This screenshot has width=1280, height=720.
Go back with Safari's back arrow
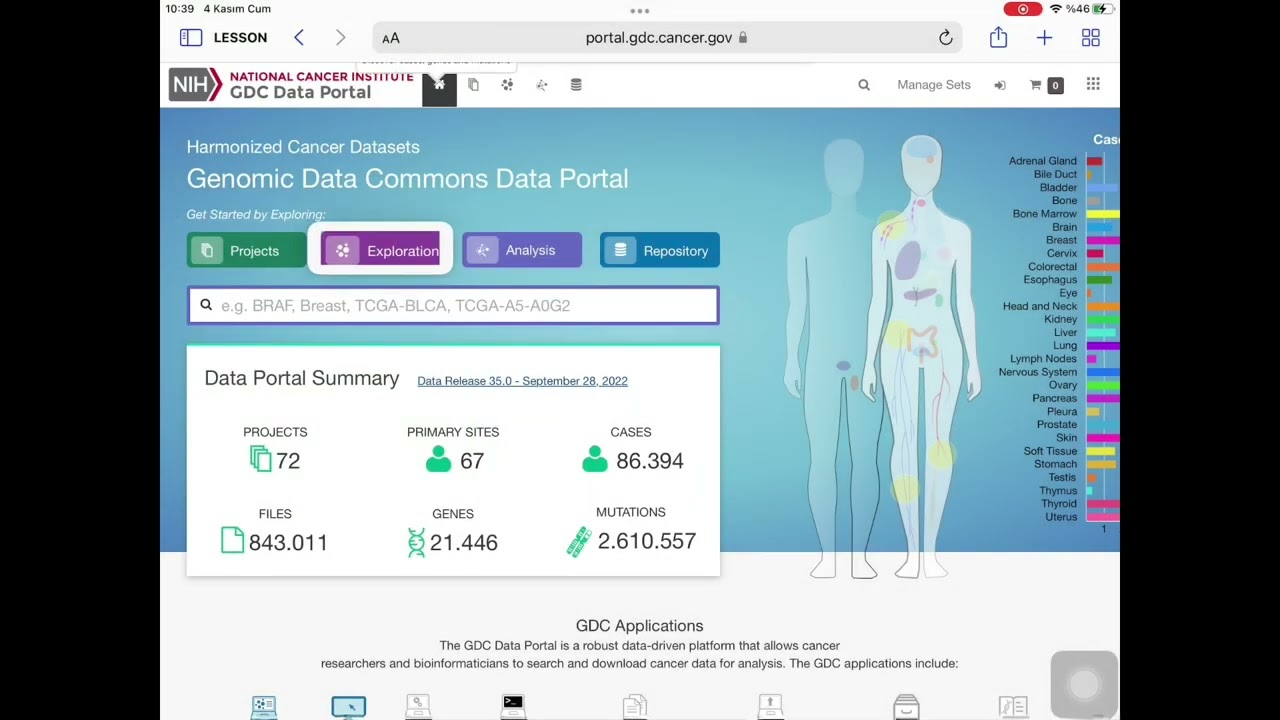[x=299, y=38]
